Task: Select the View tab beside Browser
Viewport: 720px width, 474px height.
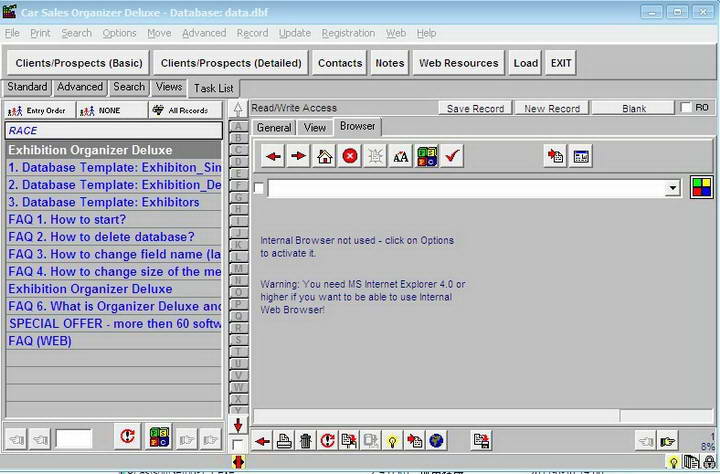Action: 315,128
